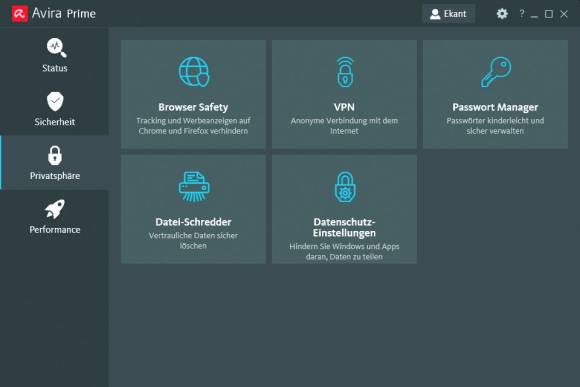Open settings via the gear icon

click(502, 14)
